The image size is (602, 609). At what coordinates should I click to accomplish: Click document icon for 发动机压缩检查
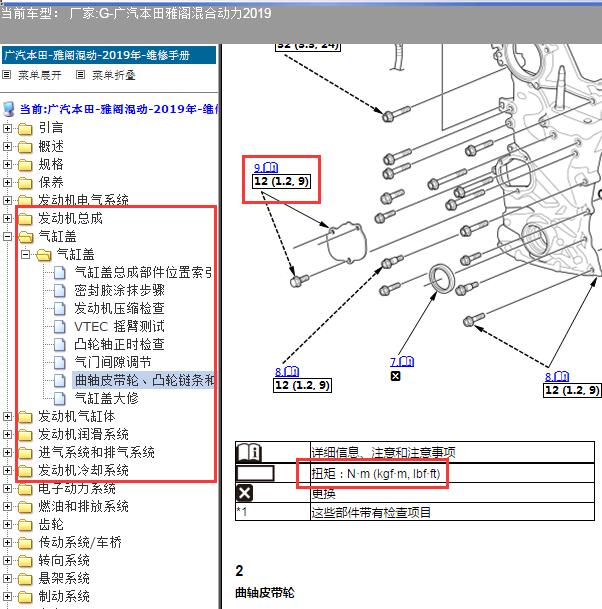(59, 308)
